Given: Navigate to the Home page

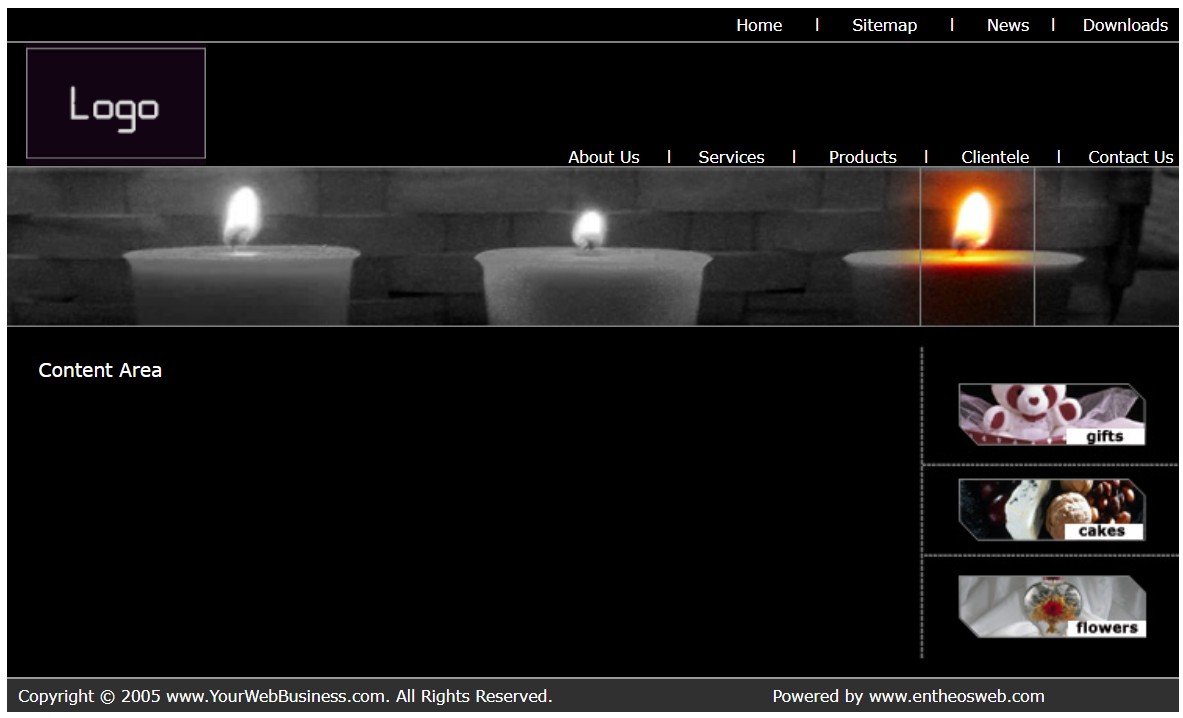Looking at the screenshot, I should tap(759, 25).
